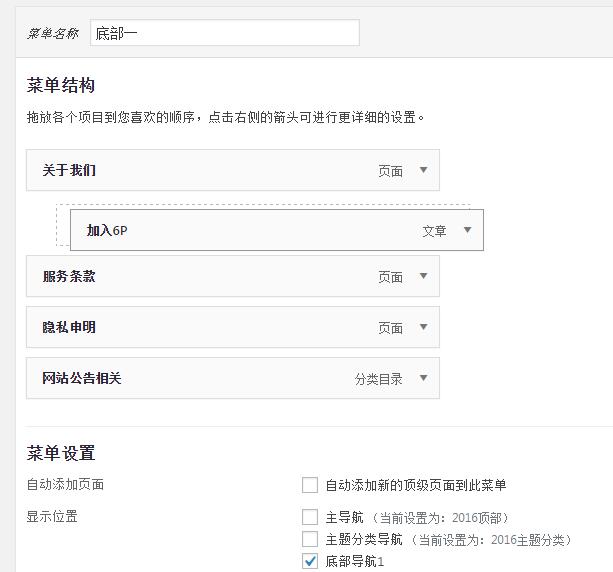Select the 加入6P sub-item bar
This screenshot has height=572, width=613.
(x=250, y=230)
